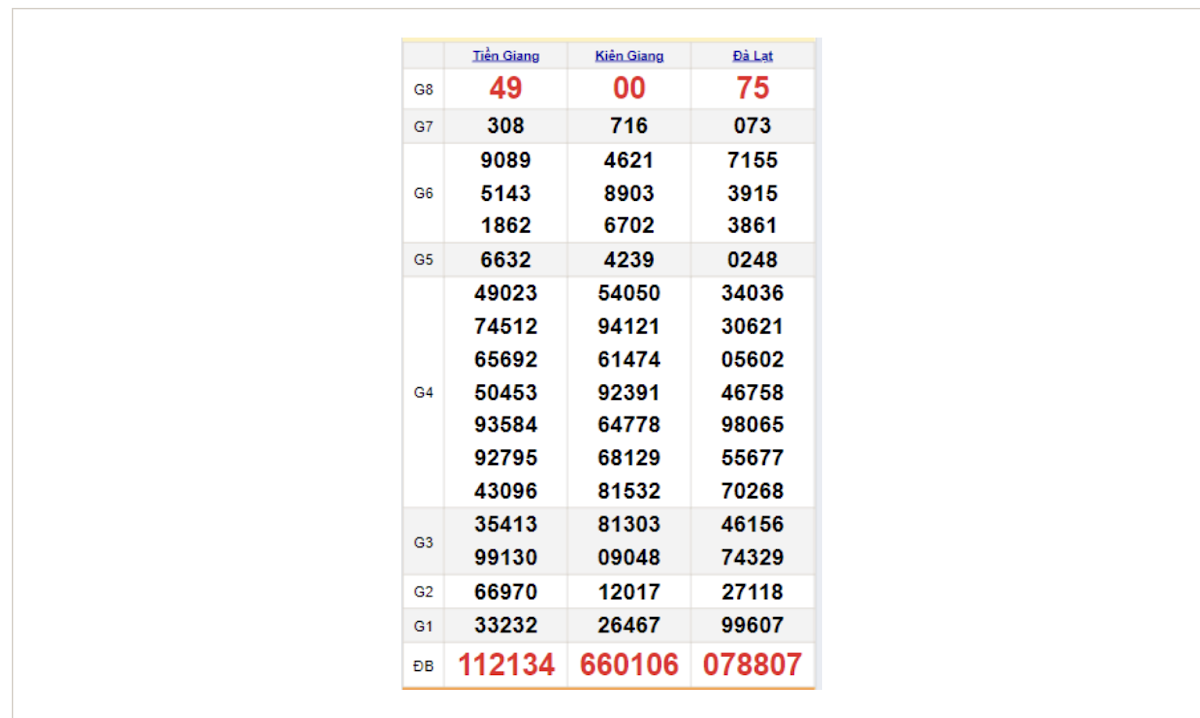Click G4 number 50453
1200x718 pixels.
pyautogui.click(x=506, y=392)
